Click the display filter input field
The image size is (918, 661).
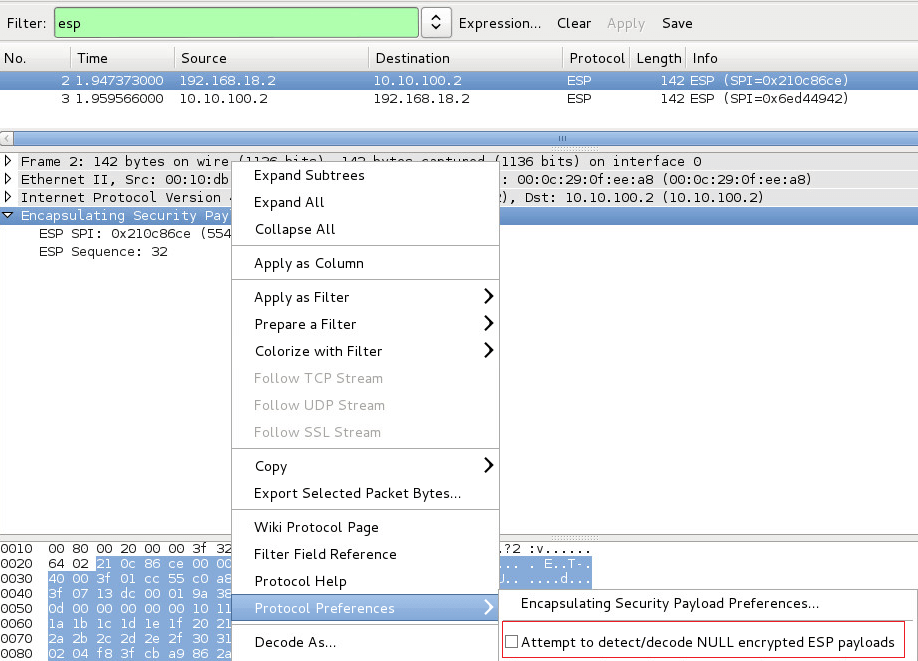click(x=237, y=23)
